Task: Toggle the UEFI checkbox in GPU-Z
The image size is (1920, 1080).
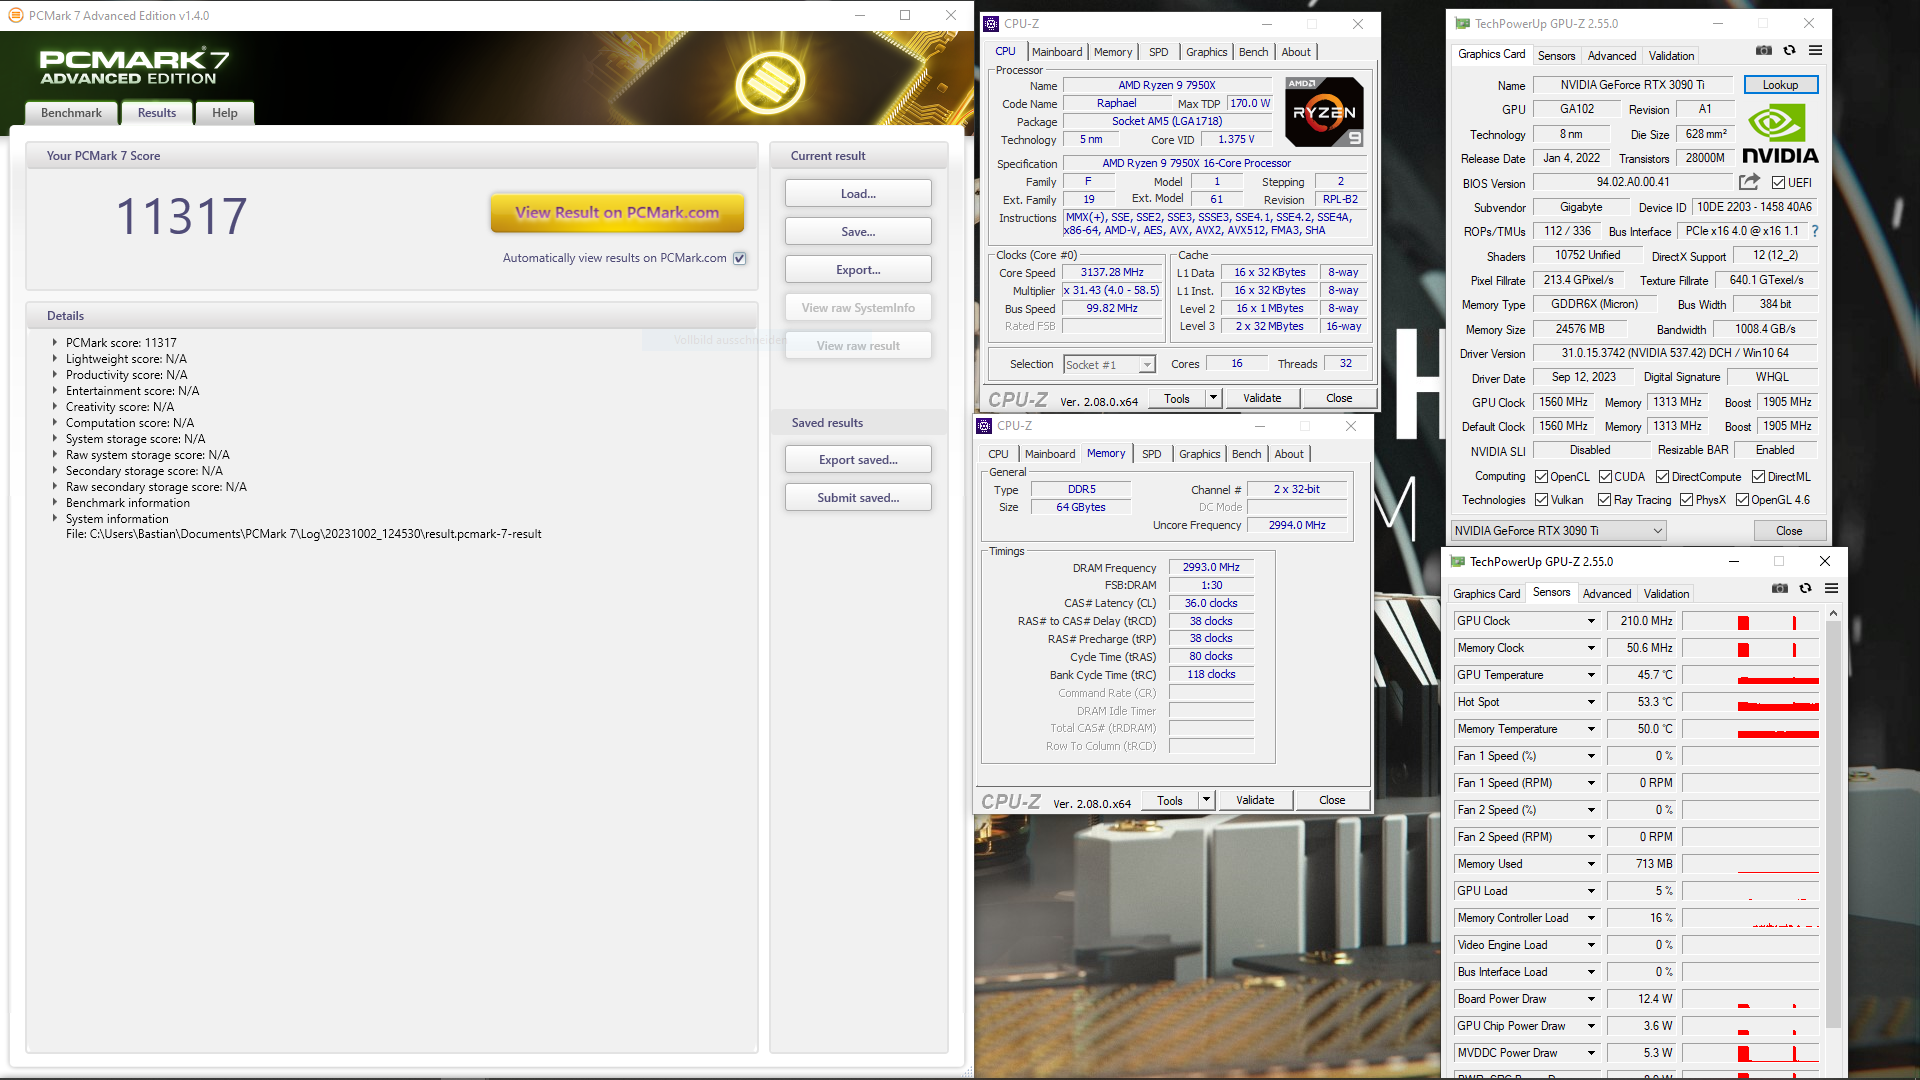Action: point(1778,183)
